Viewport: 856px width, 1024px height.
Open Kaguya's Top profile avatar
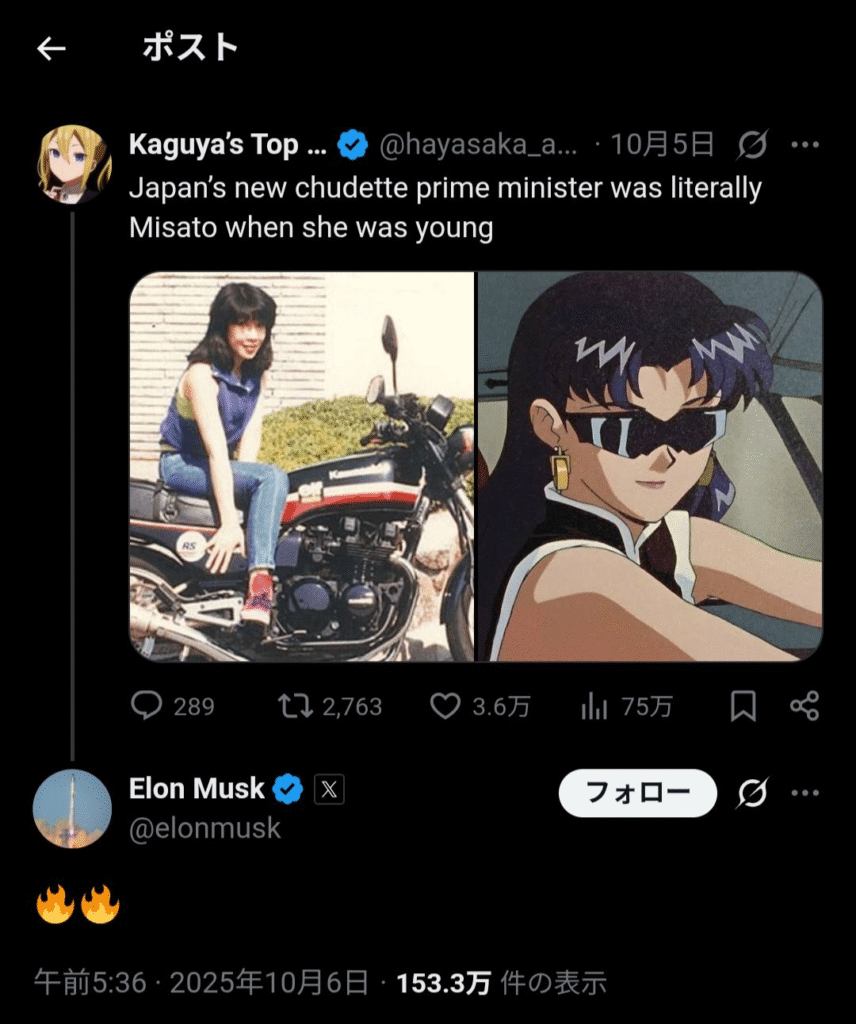(74, 164)
